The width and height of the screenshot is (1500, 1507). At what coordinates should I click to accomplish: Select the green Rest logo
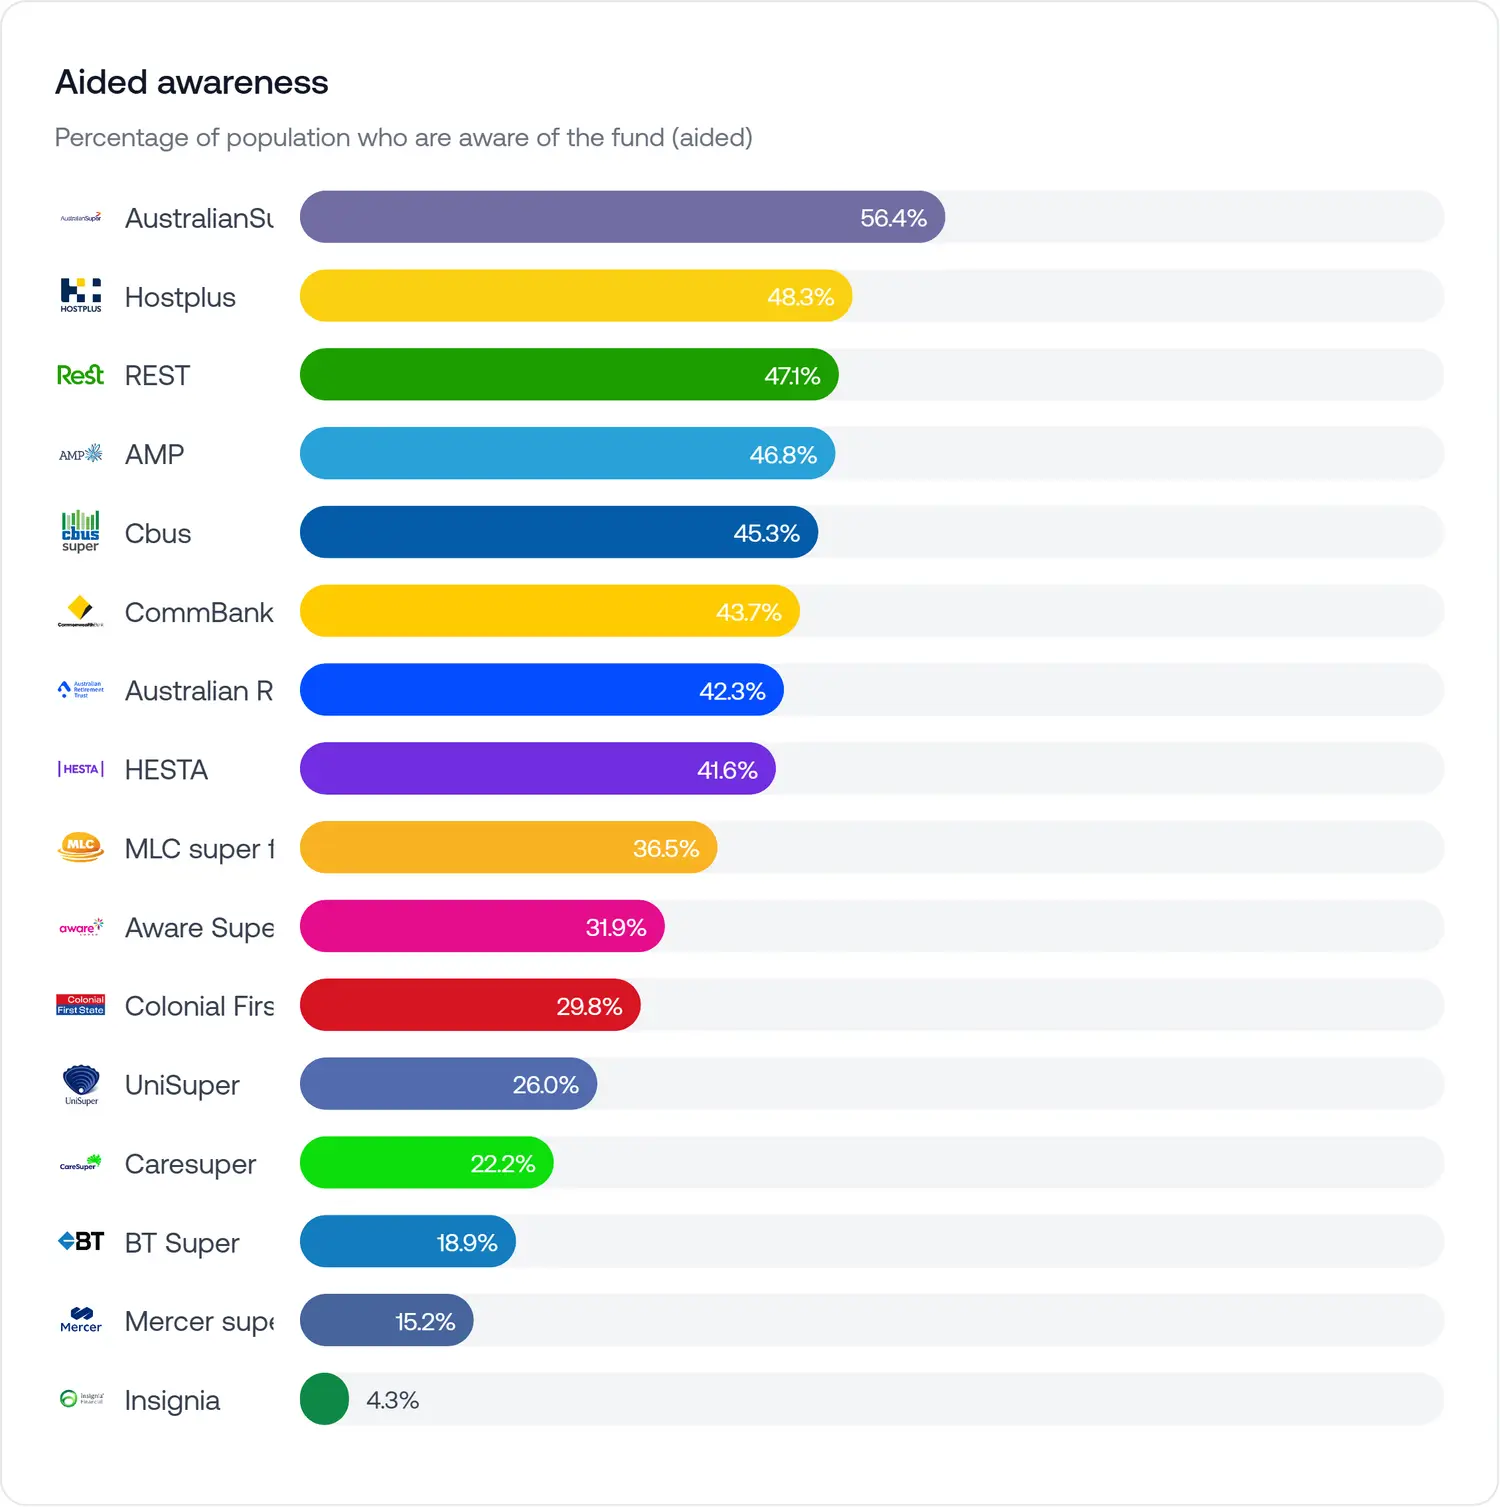click(x=80, y=375)
